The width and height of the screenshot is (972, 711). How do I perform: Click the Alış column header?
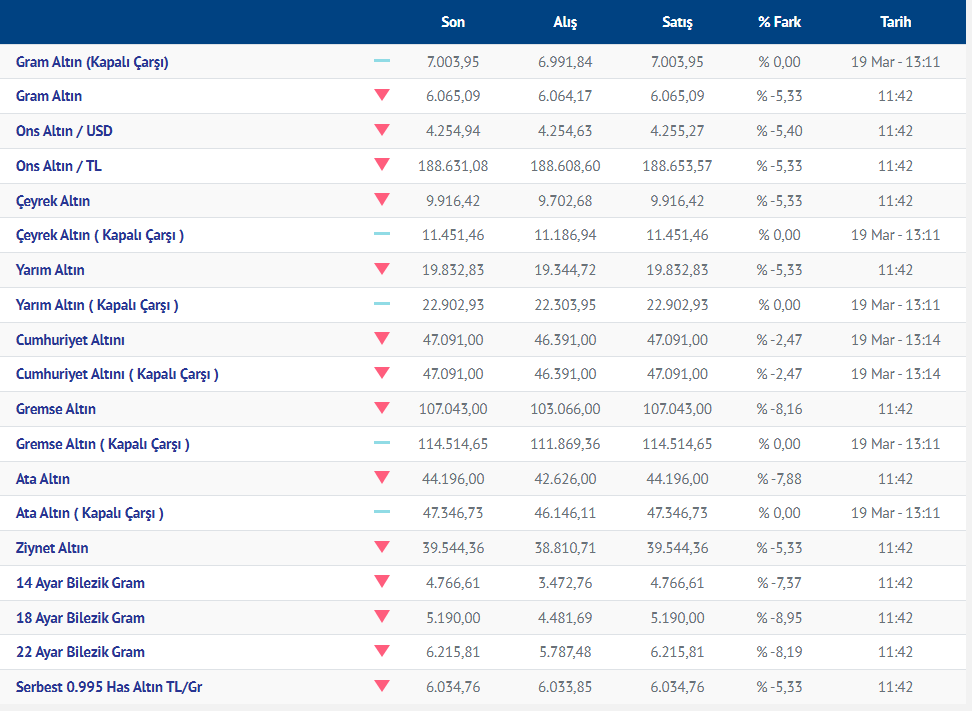pyautogui.click(x=565, y=22)
